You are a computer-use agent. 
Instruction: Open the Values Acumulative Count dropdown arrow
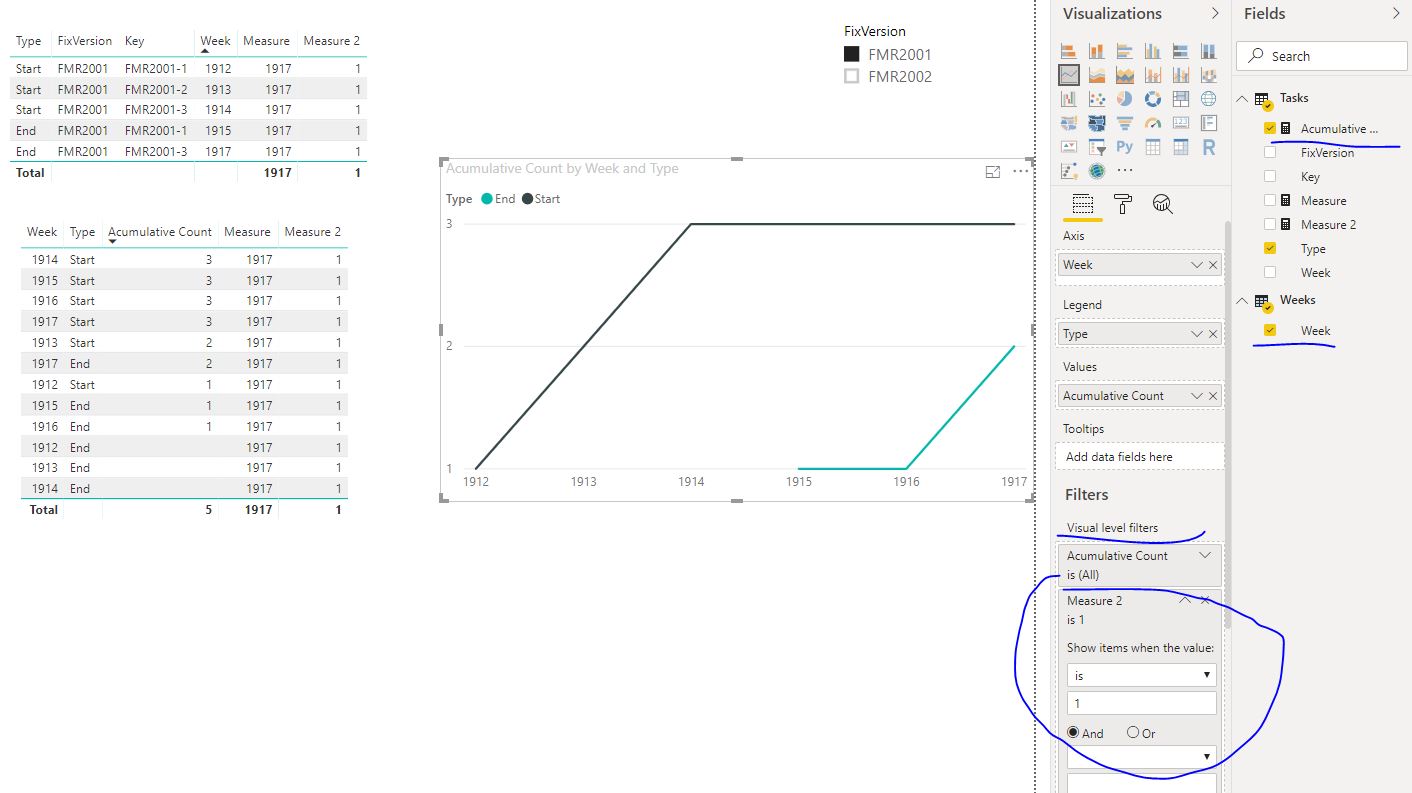point(1197,396)
